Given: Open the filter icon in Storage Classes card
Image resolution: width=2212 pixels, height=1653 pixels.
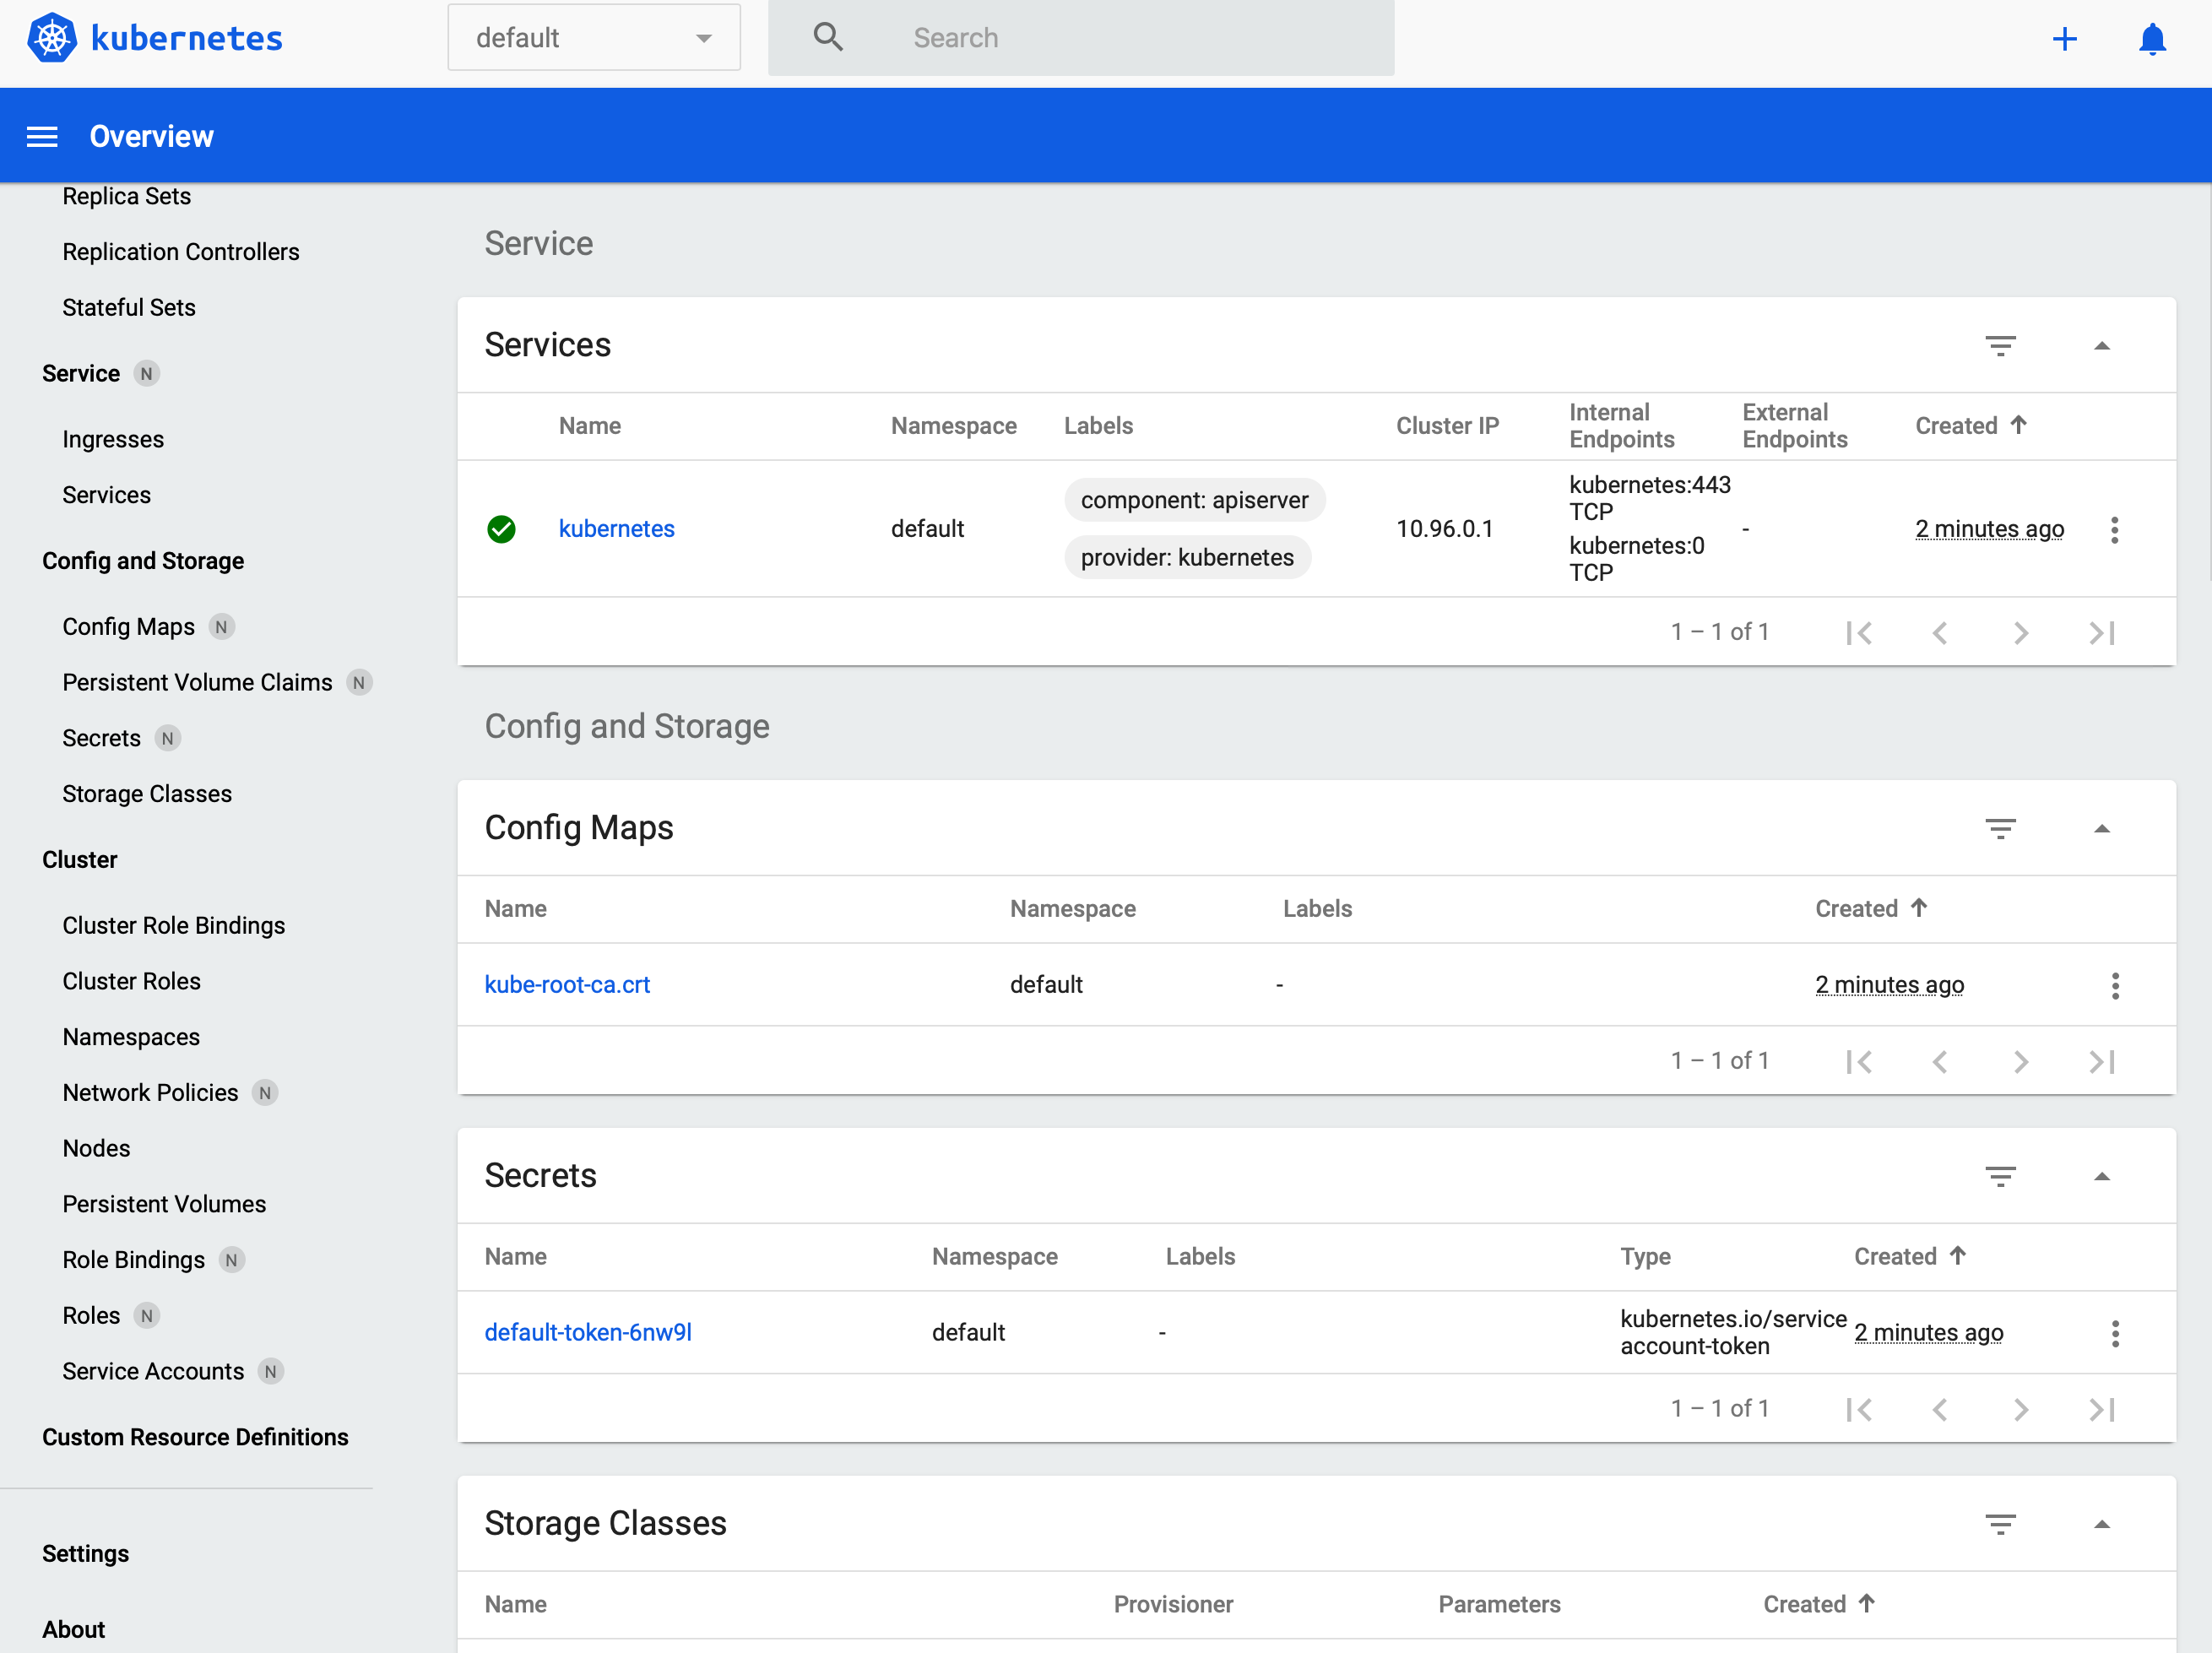Looking at the screenshot, I should tap(2000, 1525).
